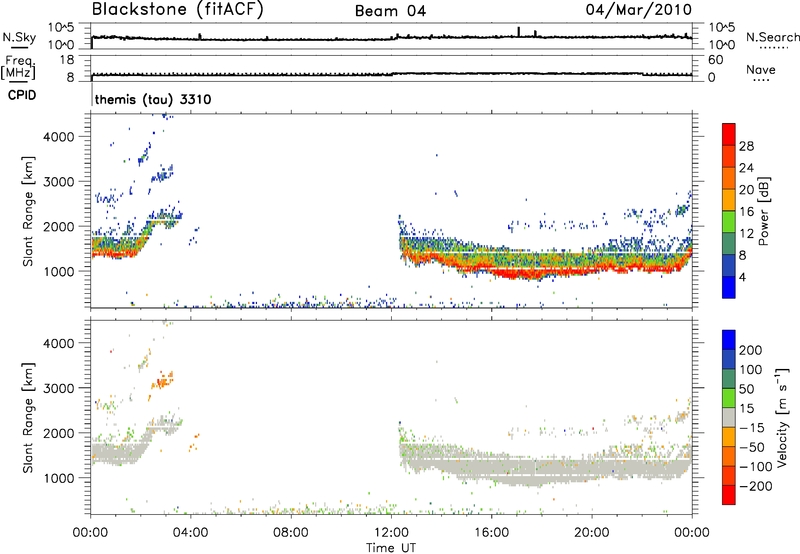Click the 2000 tick on velocity panel axis

[x=59, y=433]
